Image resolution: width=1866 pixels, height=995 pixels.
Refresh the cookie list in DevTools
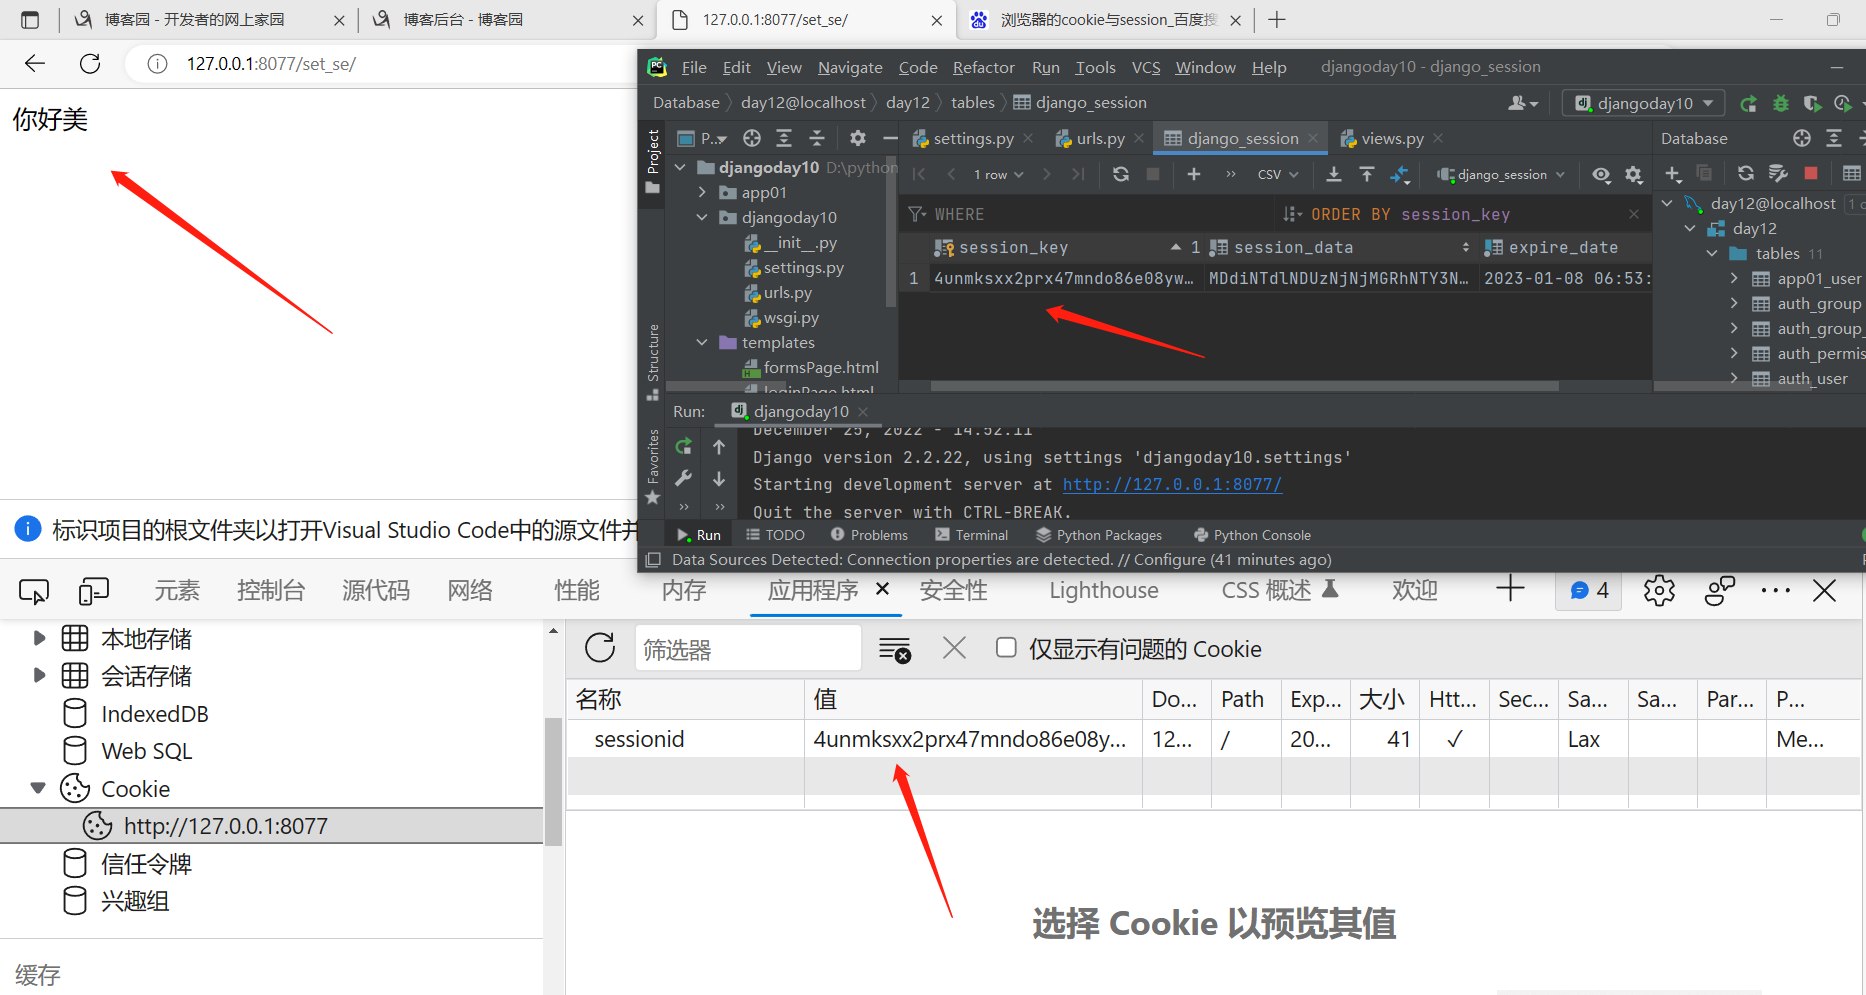600,648
